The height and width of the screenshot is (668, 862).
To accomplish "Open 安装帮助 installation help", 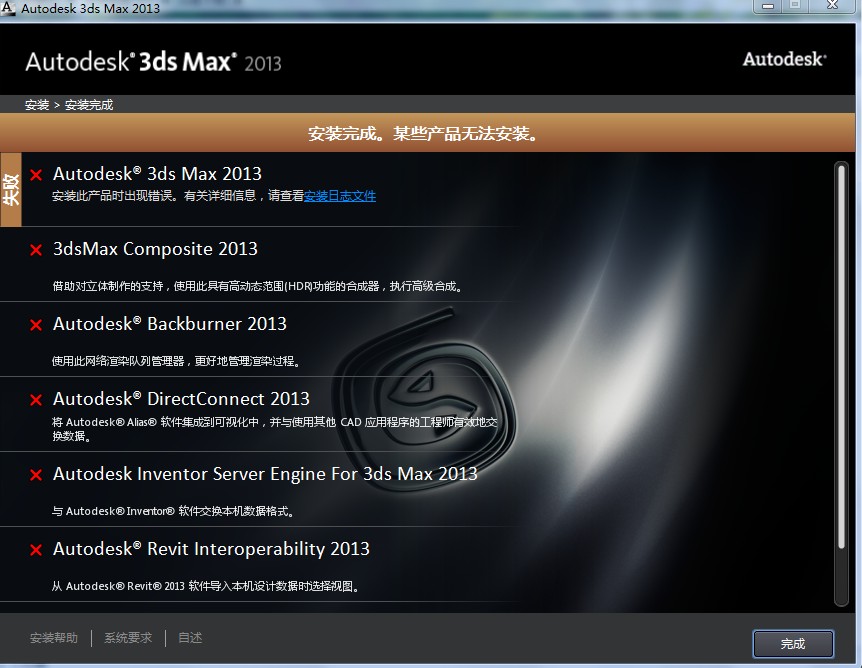I will click(54, 638).
